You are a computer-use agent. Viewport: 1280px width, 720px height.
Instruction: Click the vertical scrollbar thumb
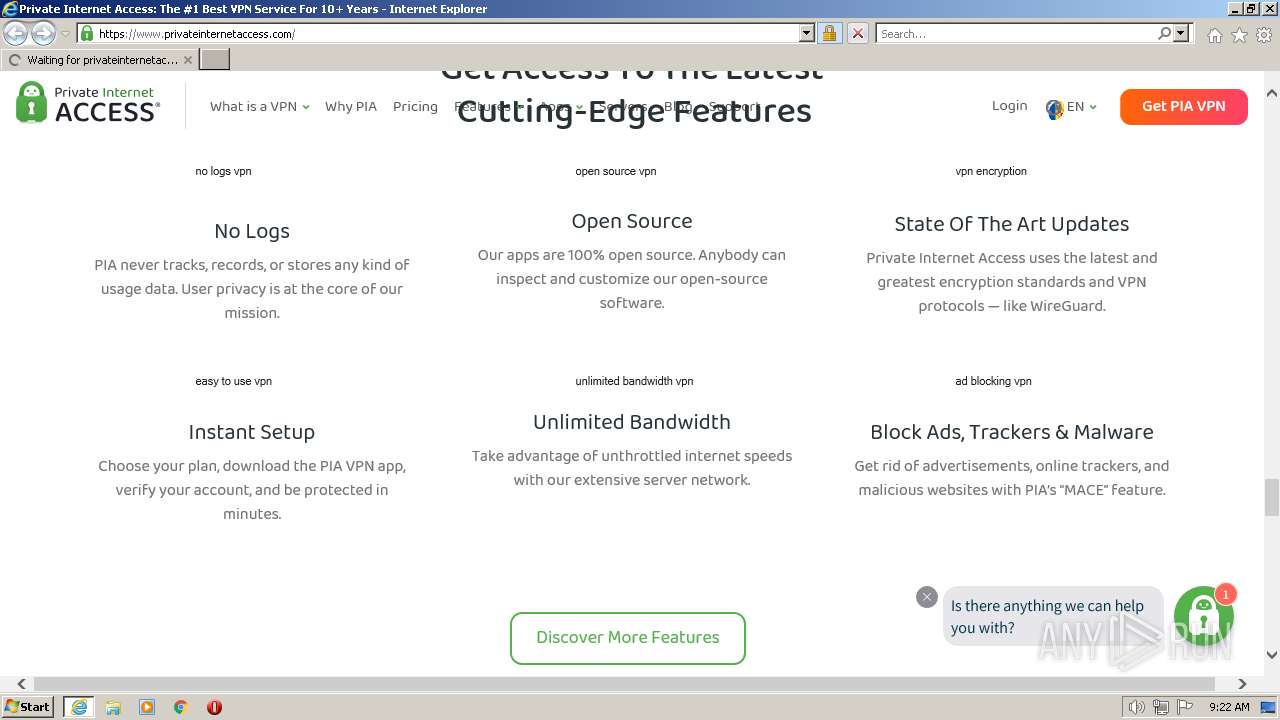(x=1272, y=496)
